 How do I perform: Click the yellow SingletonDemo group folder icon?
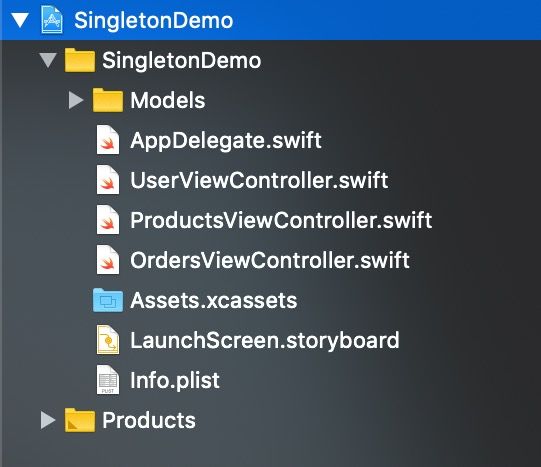point(80,60)
